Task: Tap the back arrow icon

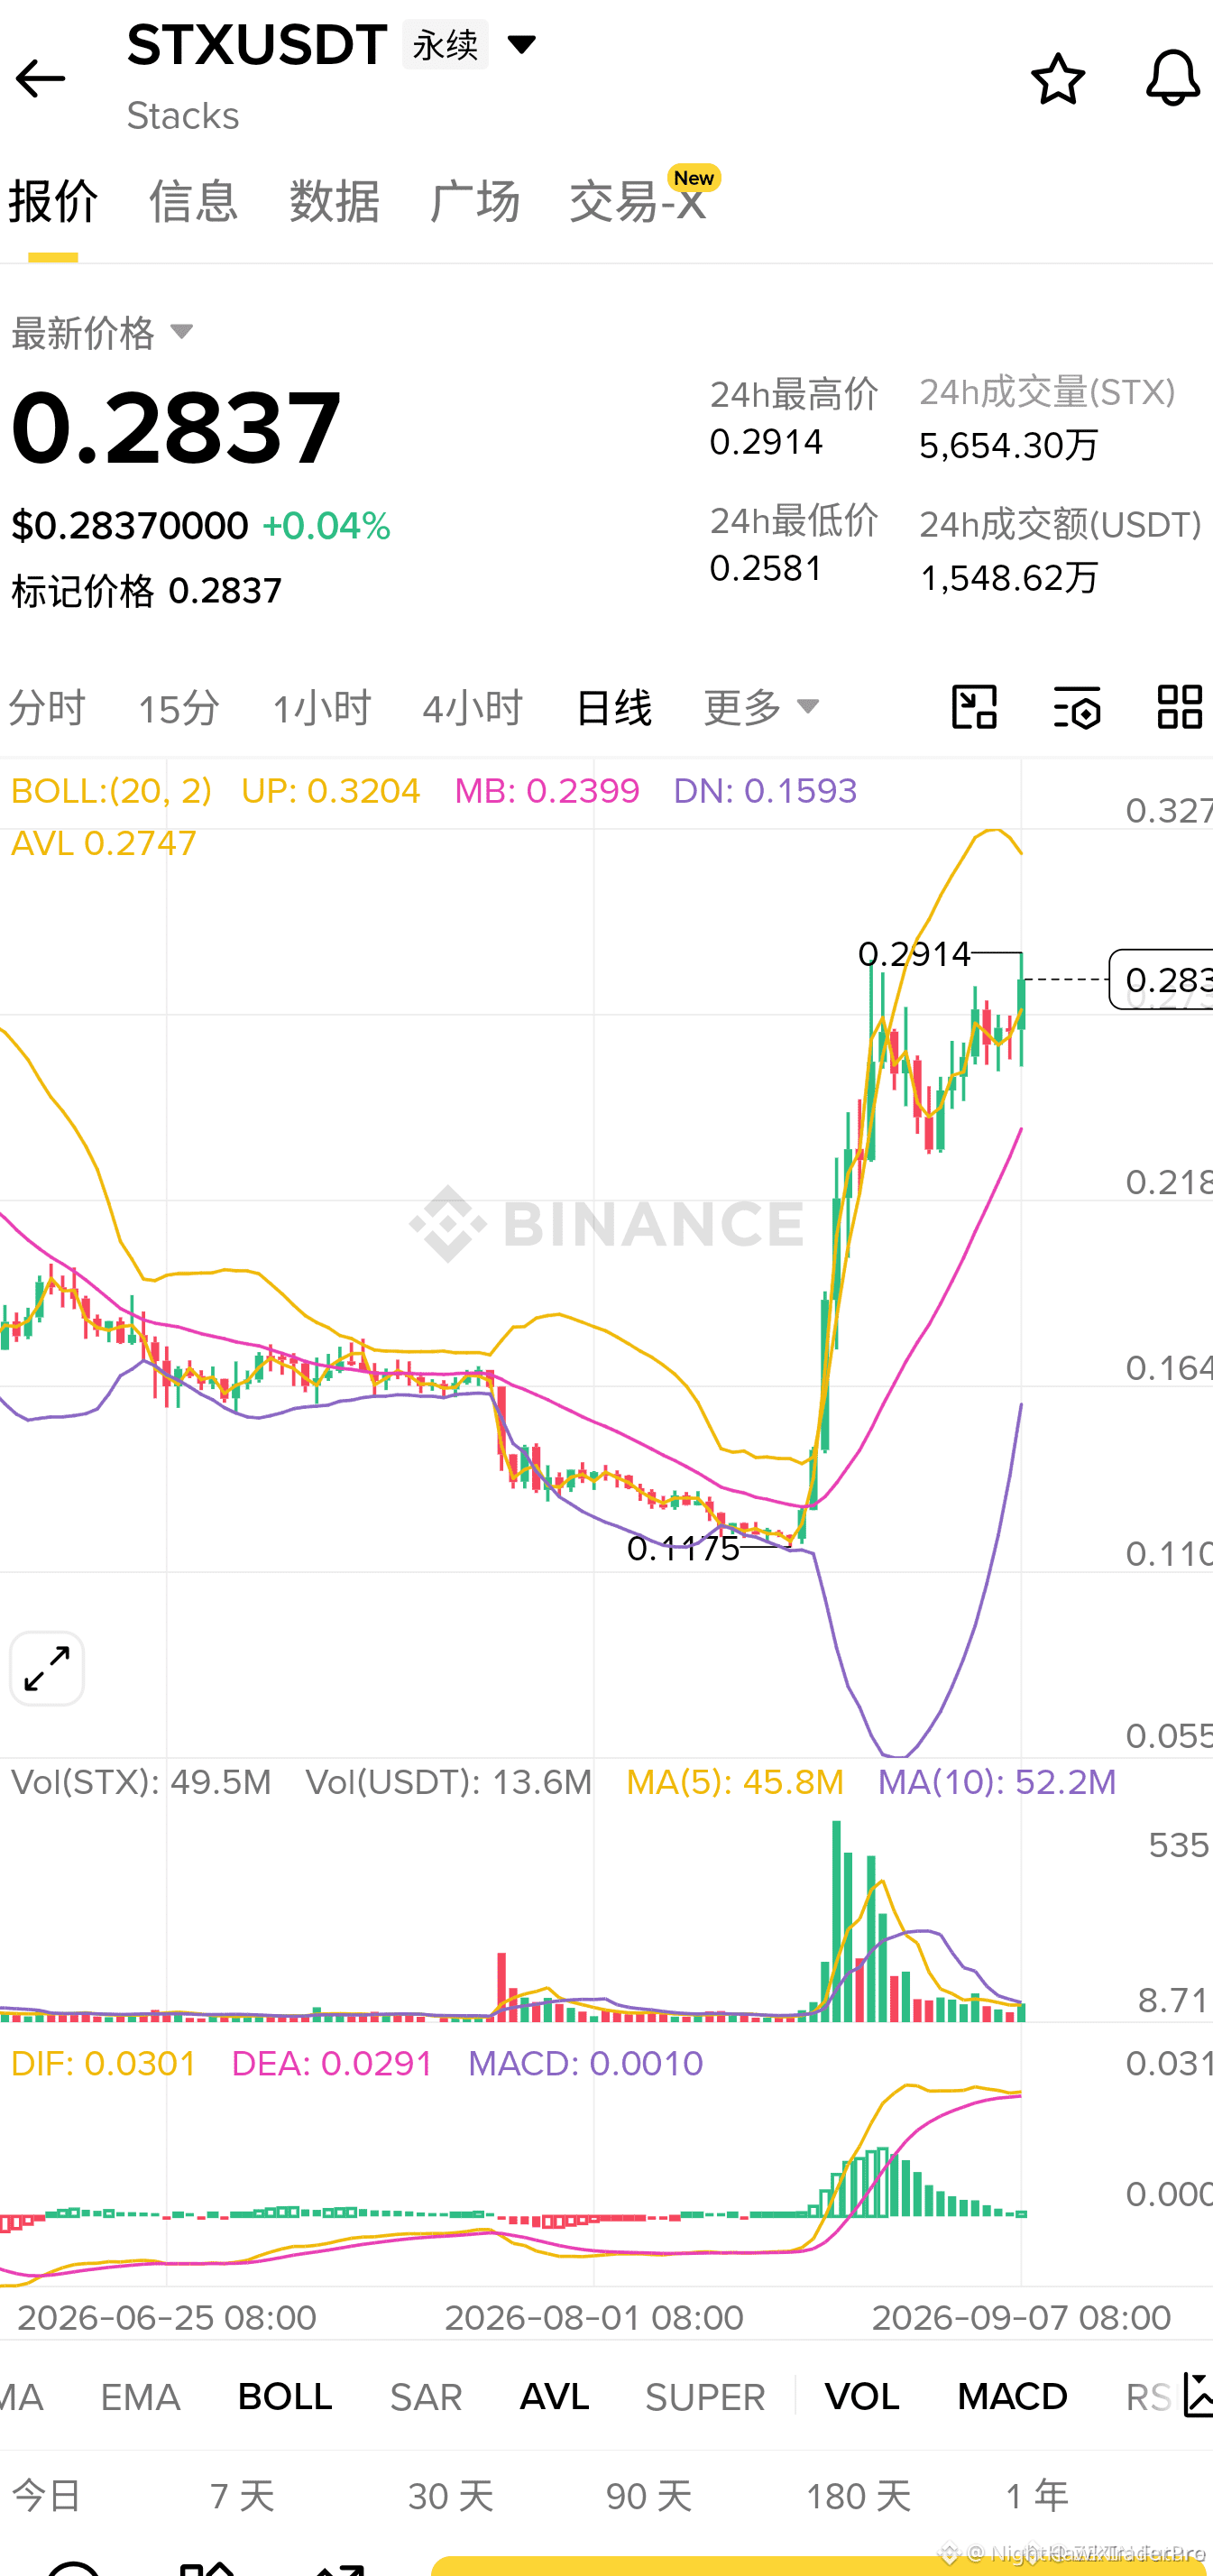Action: [40, 79]
